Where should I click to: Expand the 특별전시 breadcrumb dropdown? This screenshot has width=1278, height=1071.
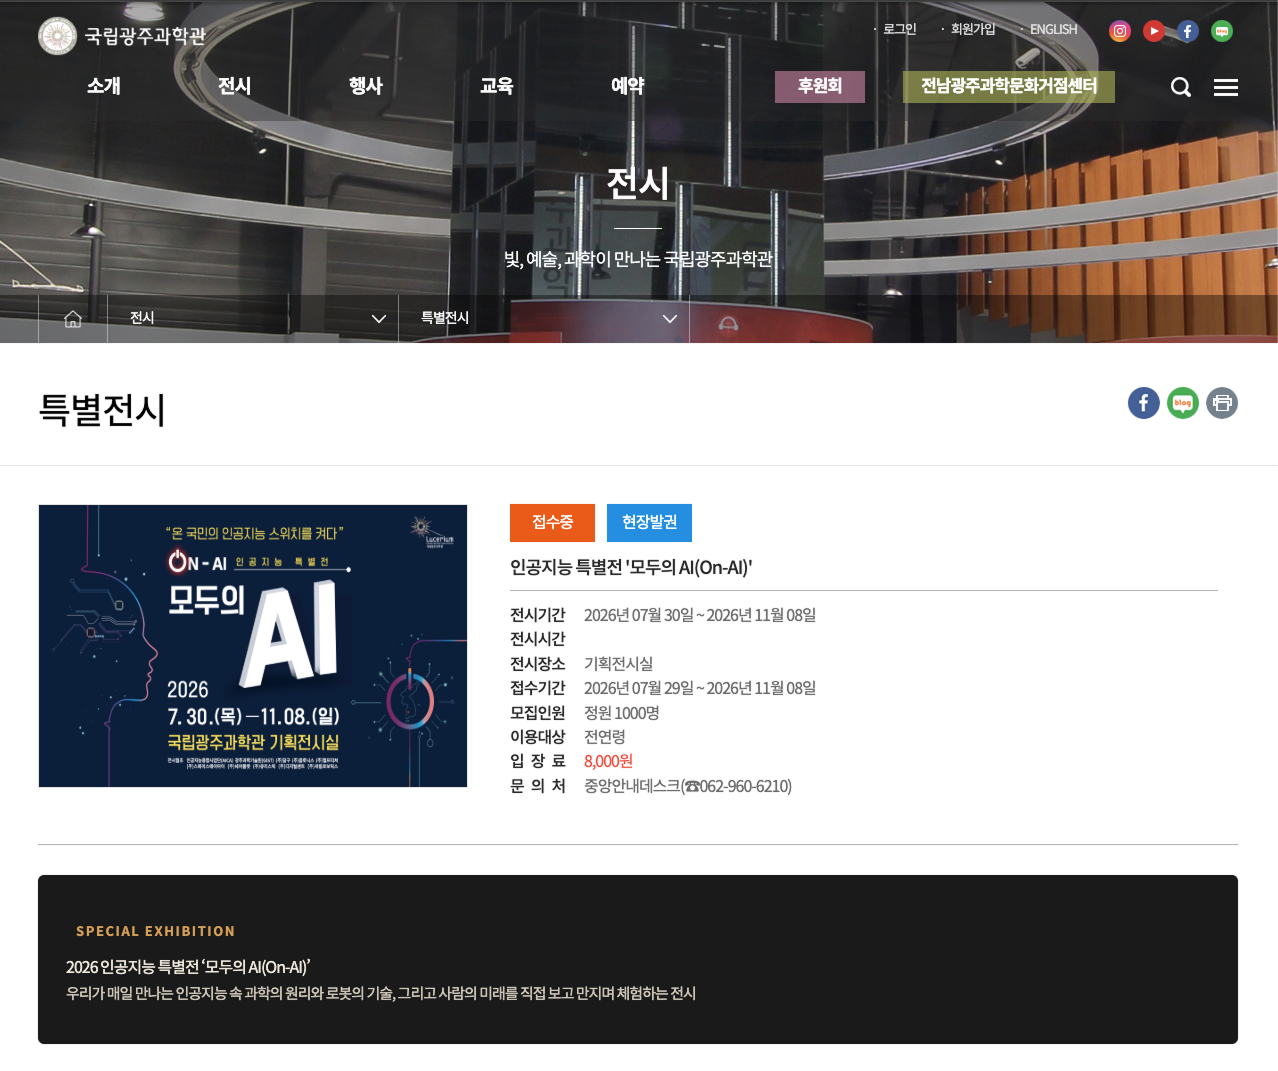[544, 319]
